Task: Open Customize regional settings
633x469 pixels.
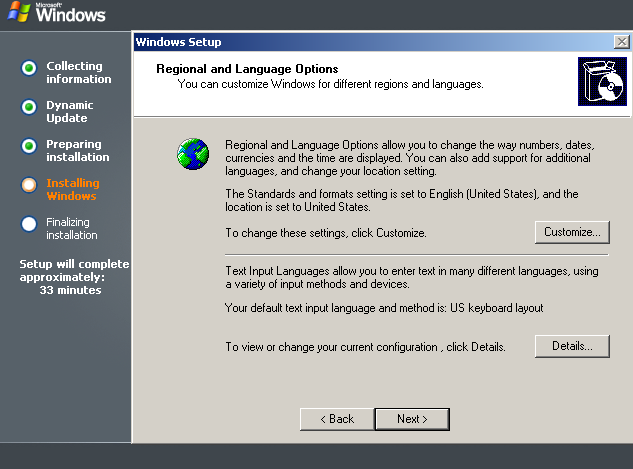Action: [x=572, y=232]
